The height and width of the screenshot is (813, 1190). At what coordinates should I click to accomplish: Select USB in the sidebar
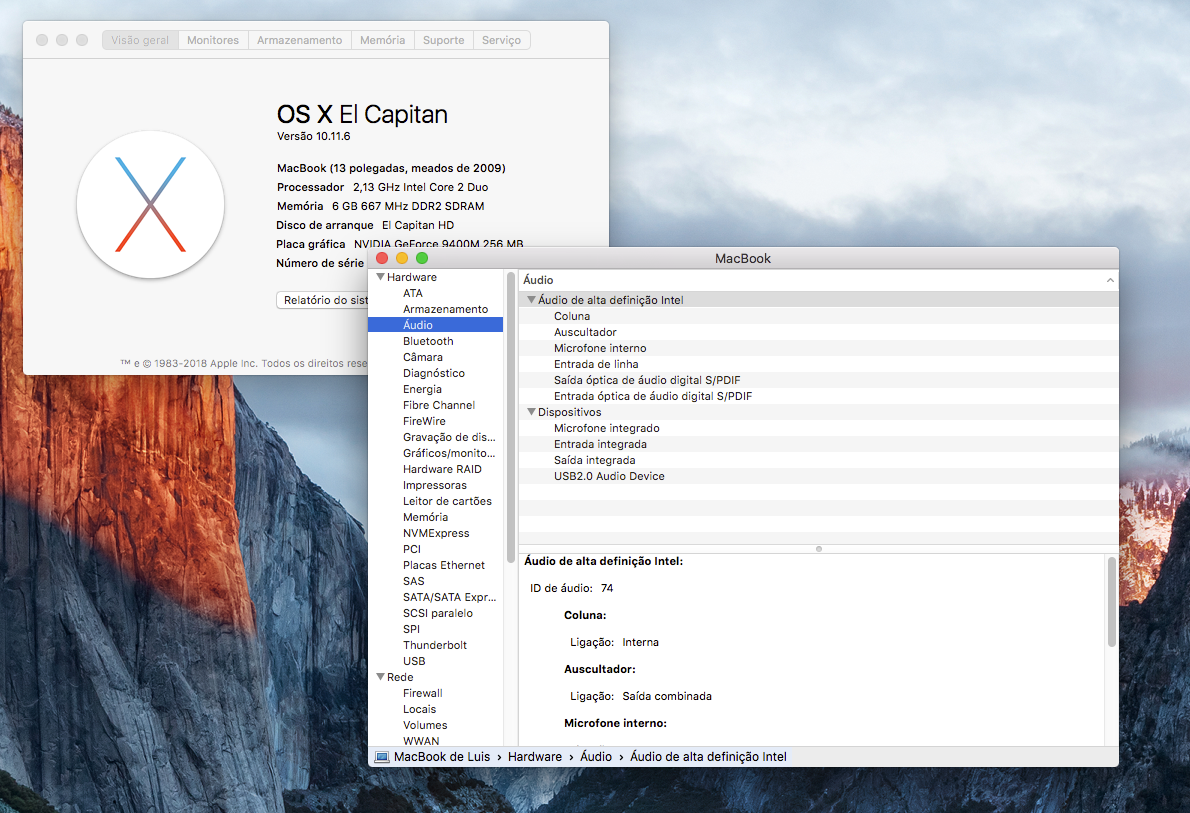coord(414,660)
